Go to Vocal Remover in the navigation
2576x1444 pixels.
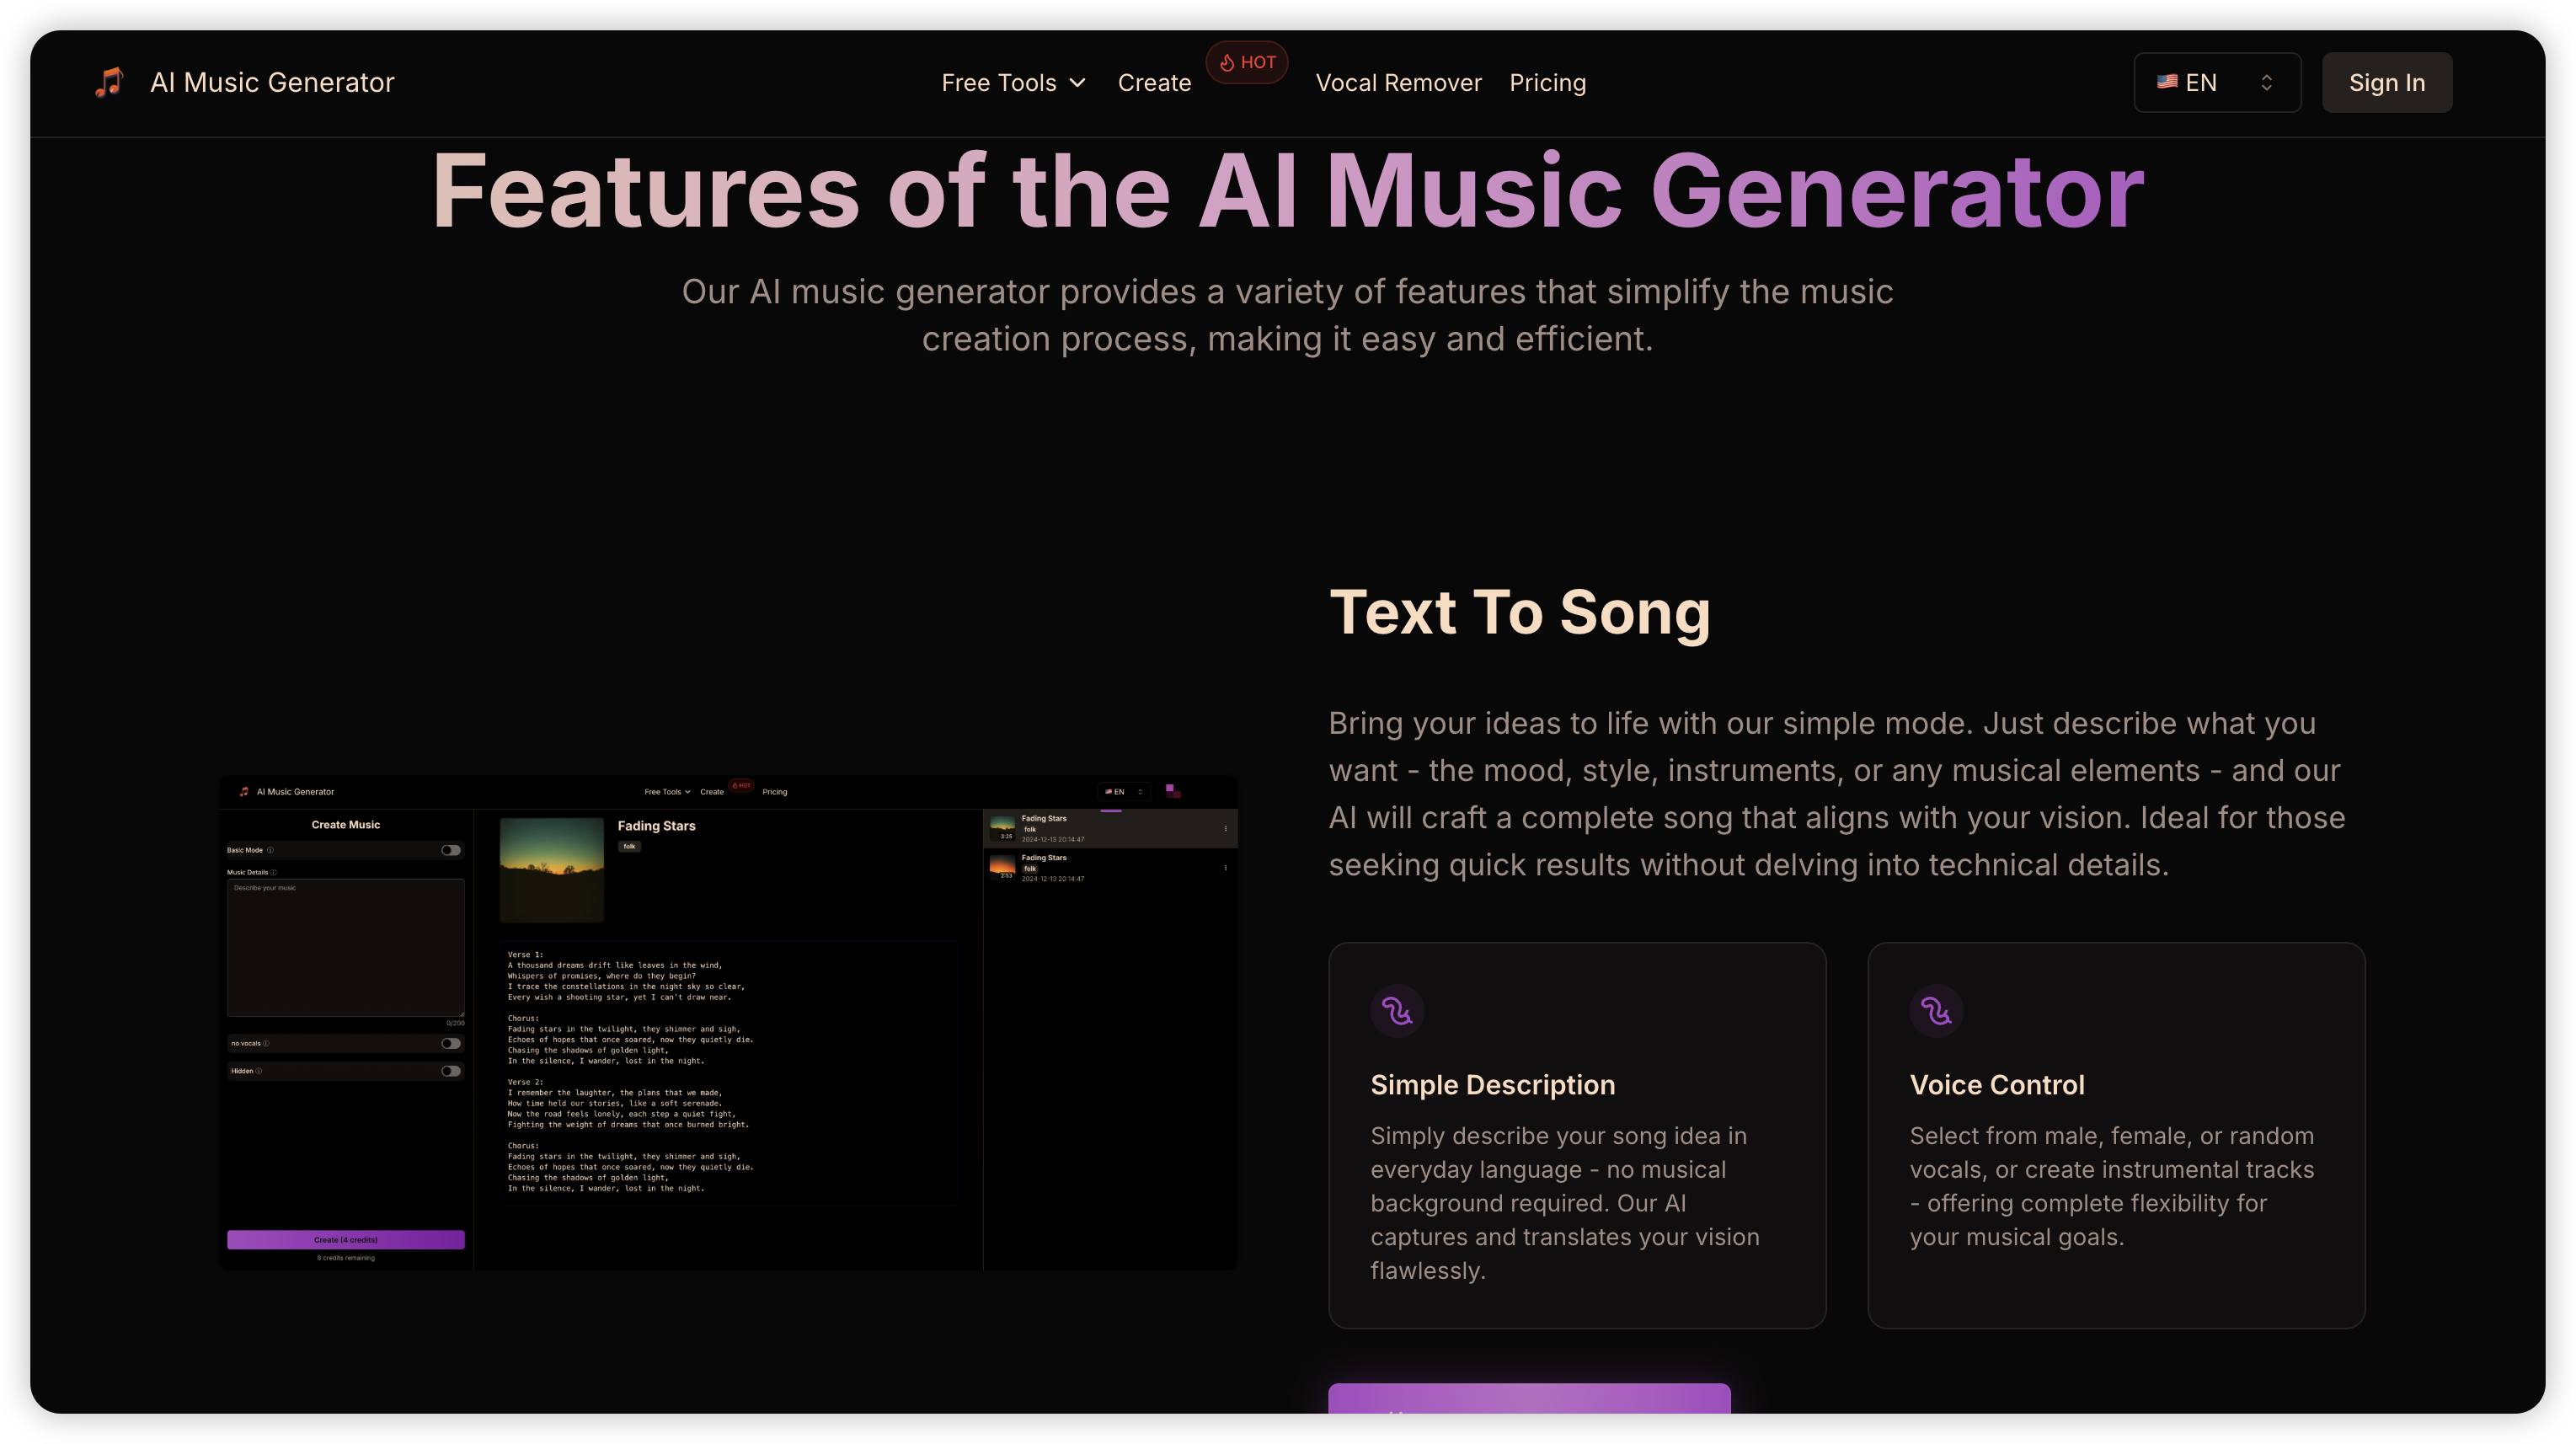[1398, 83]
